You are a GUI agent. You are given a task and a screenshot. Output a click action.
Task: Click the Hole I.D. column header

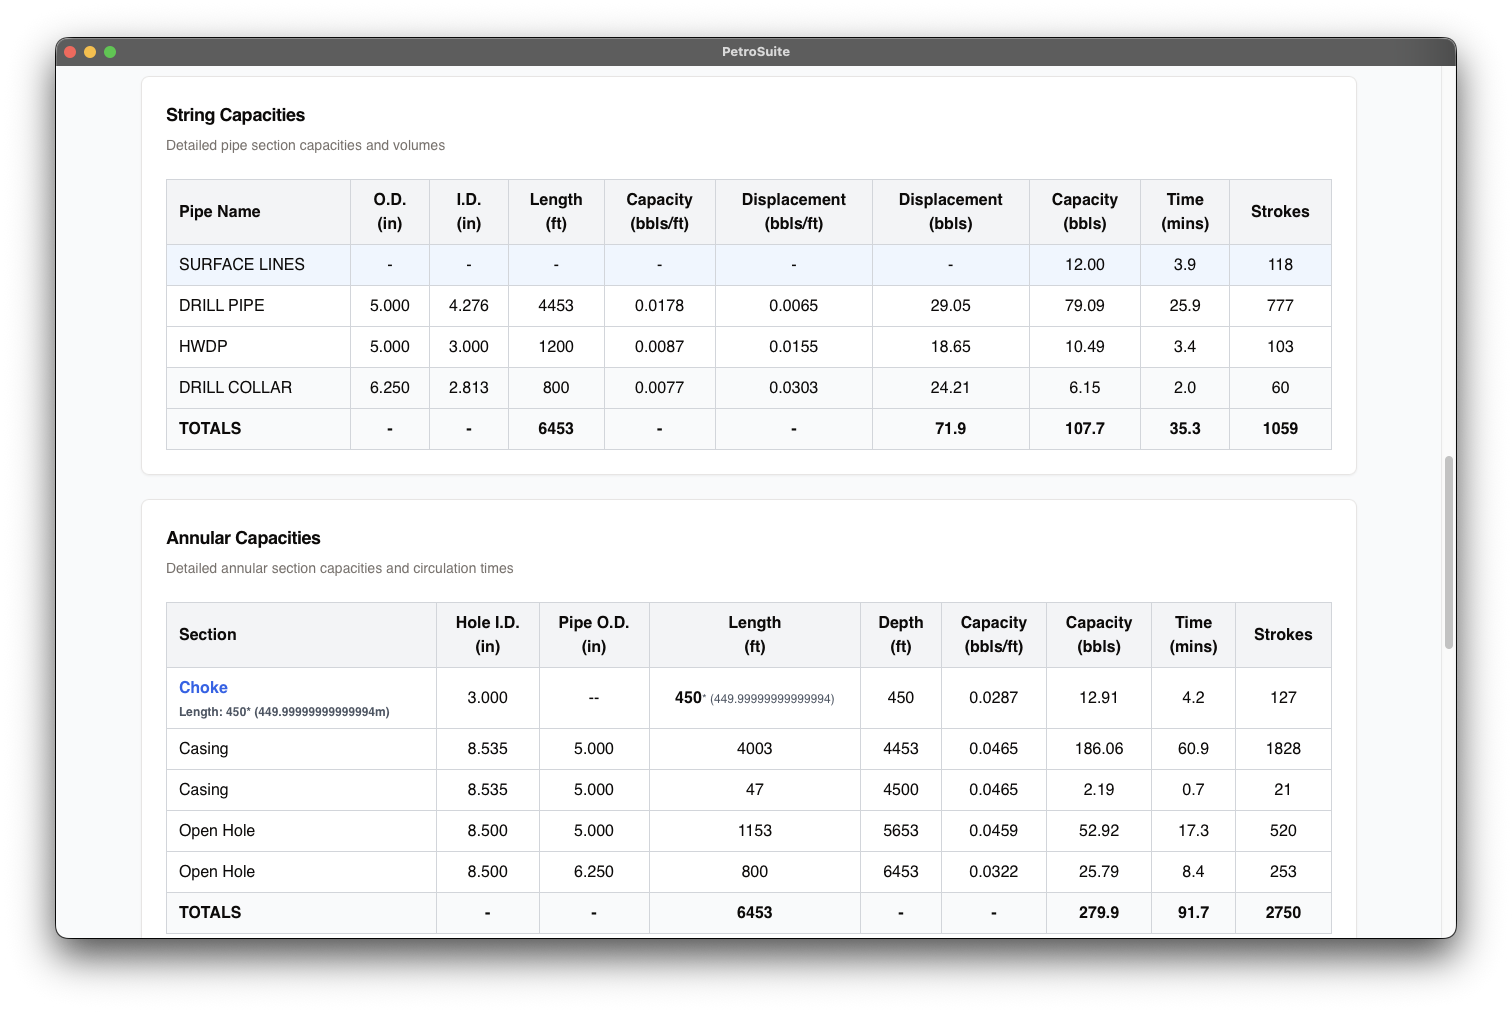(x=487, y=634)
